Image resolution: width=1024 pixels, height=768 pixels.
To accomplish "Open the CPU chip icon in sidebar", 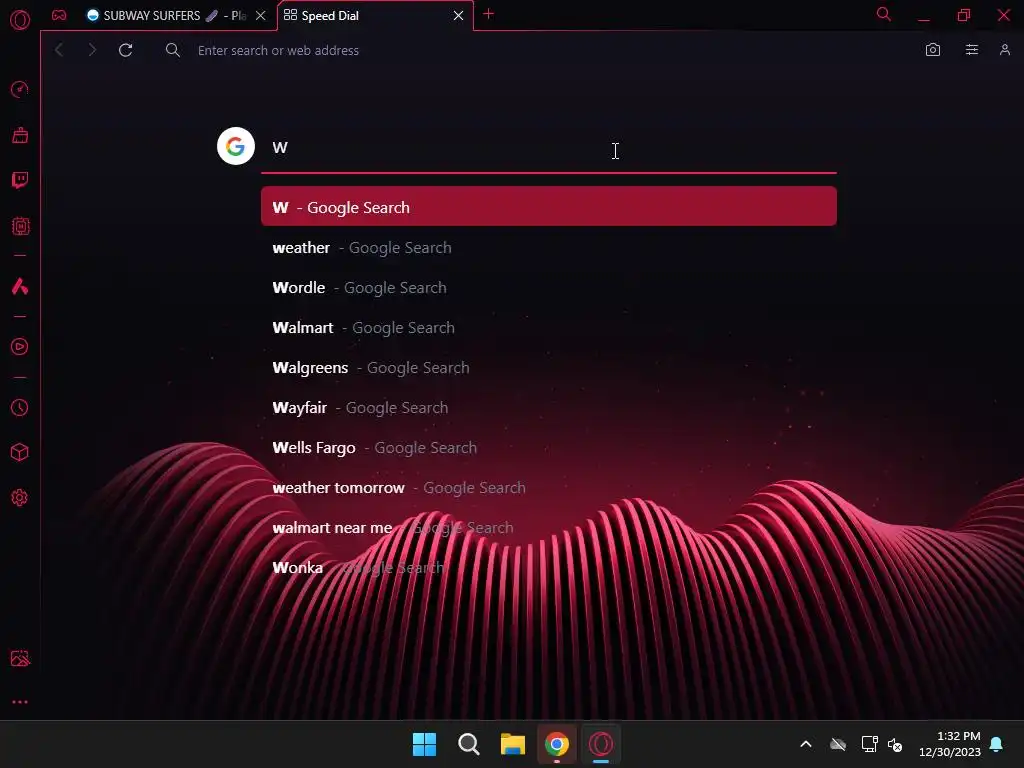I will (20, 226).
